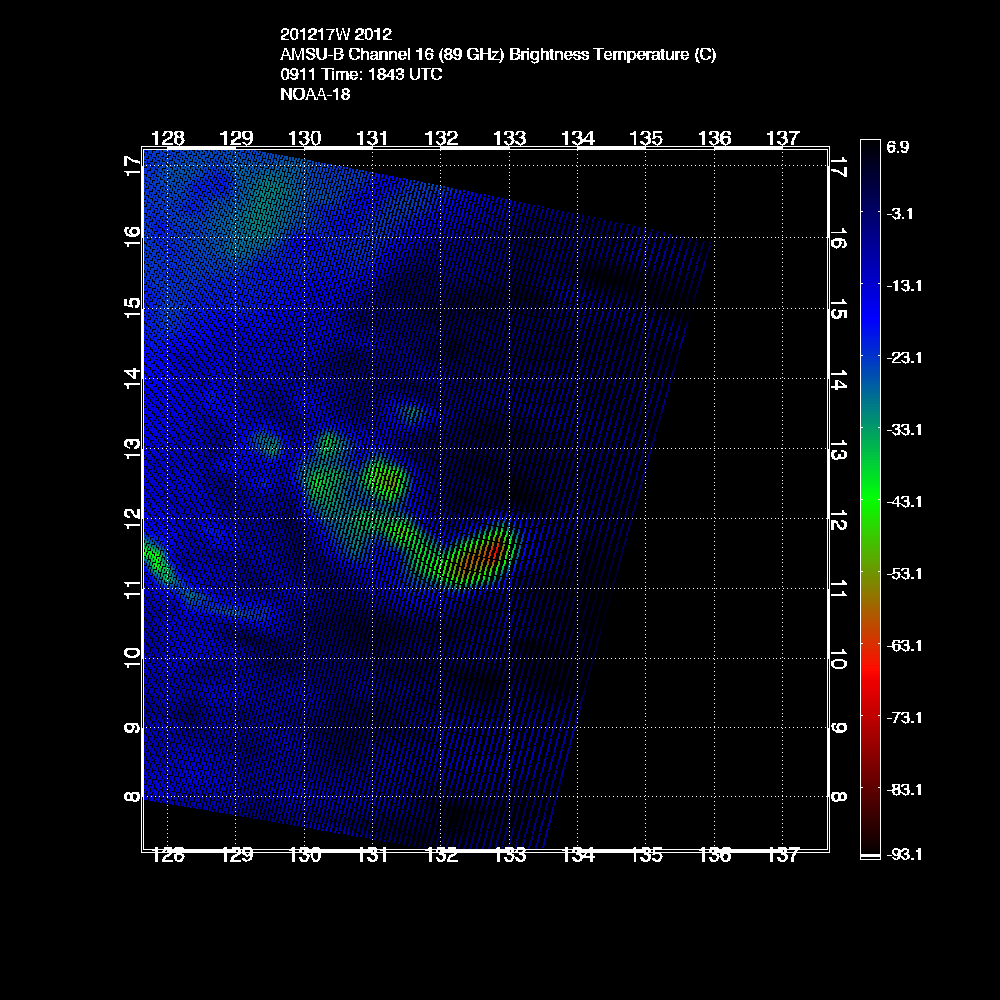Click the "-63.1" color bar label
This screenshot has width=1000, height=1000.
pos(904,646)
